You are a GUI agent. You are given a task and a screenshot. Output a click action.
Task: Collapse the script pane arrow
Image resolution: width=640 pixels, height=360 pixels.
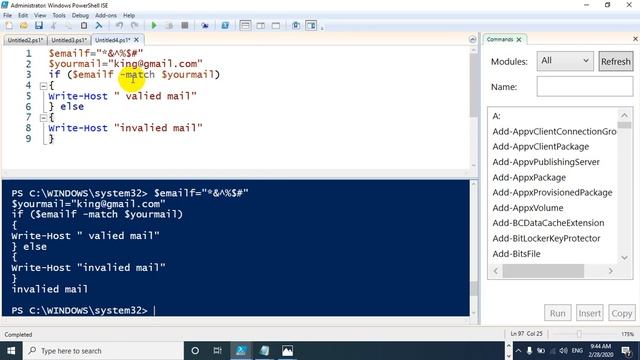click(472, 40)
